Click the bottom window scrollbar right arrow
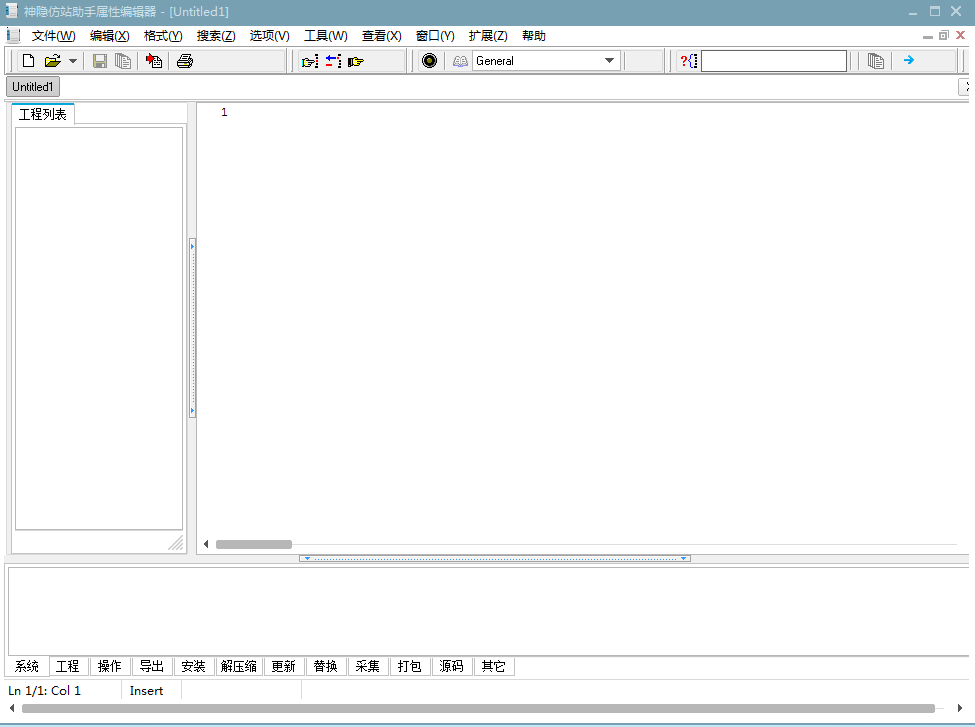The width and height of the screenshot is (975, 727). point(959,708)
